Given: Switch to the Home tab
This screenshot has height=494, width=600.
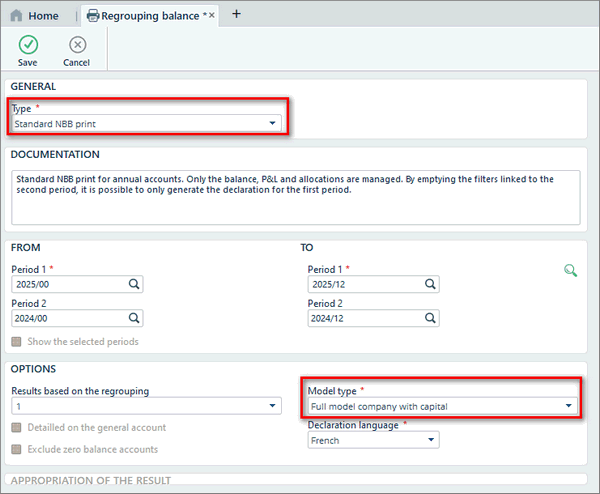Looking at the screenshot, I should coord(35,16).
